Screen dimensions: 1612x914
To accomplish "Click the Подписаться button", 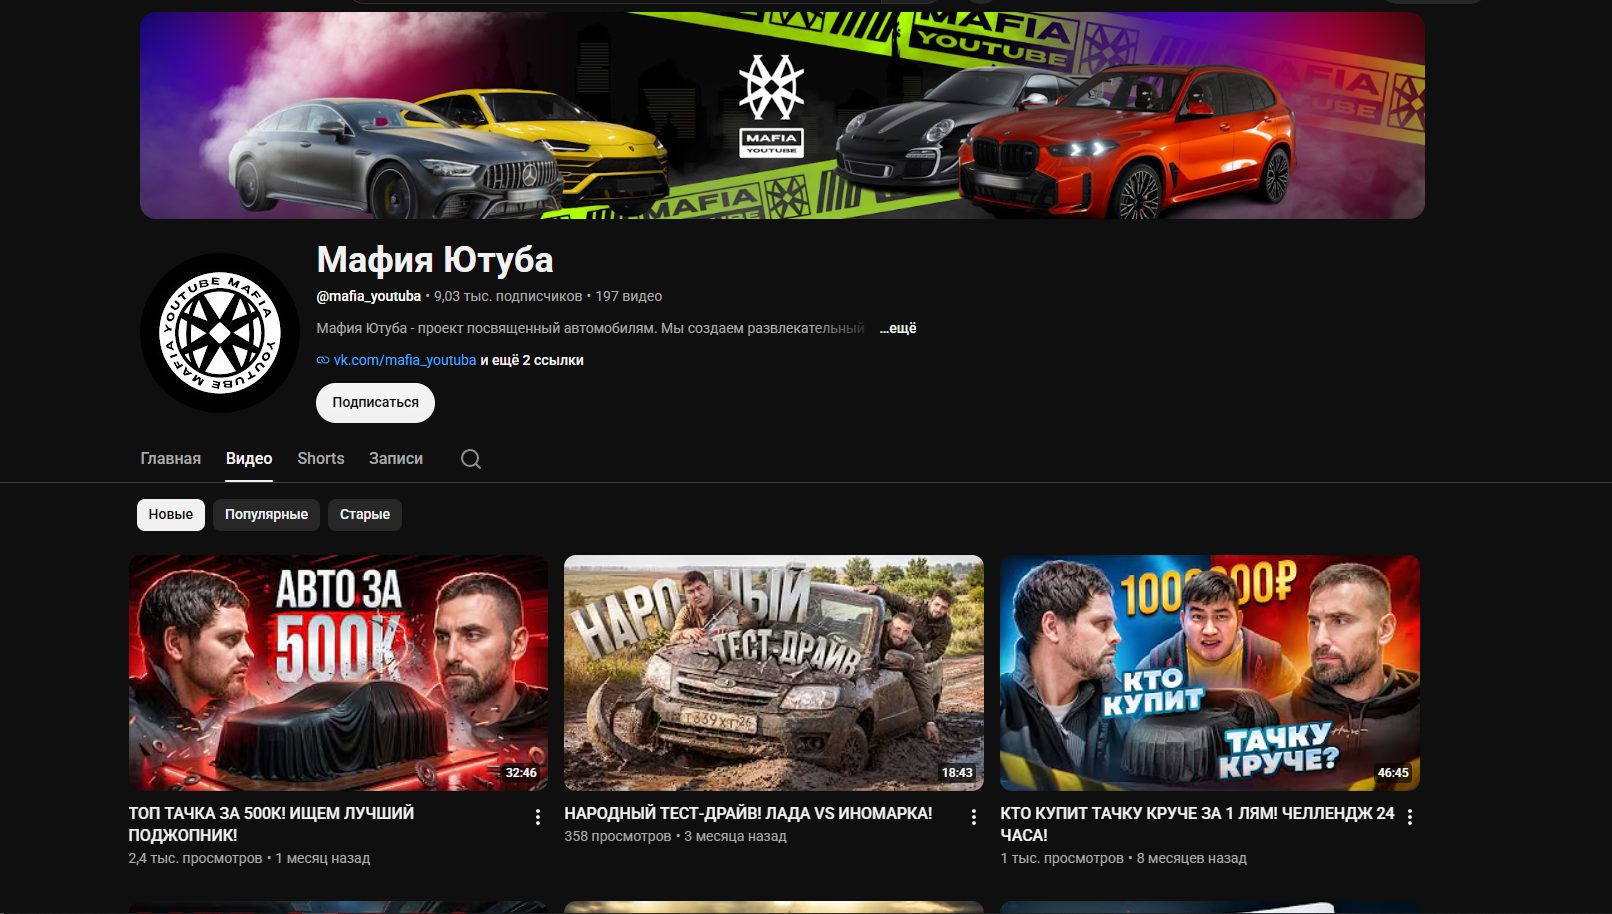I will (x=375, y=402).
